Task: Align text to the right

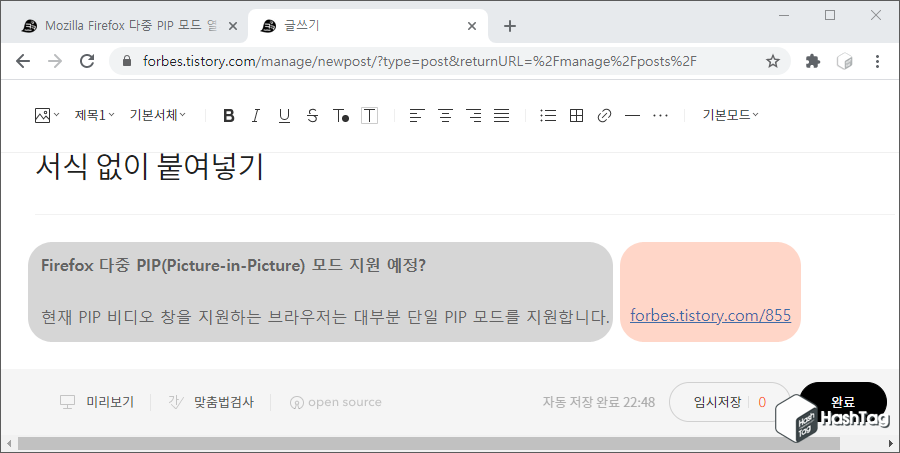Action: [x=474, y=116]
